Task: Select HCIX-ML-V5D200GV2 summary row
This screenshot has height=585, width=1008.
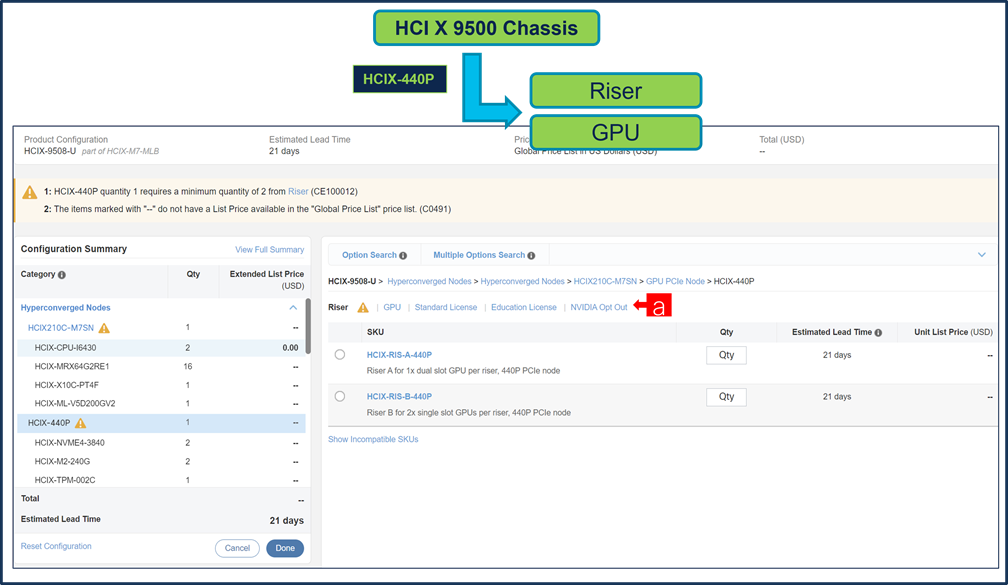Action: (x=161, y=404)
